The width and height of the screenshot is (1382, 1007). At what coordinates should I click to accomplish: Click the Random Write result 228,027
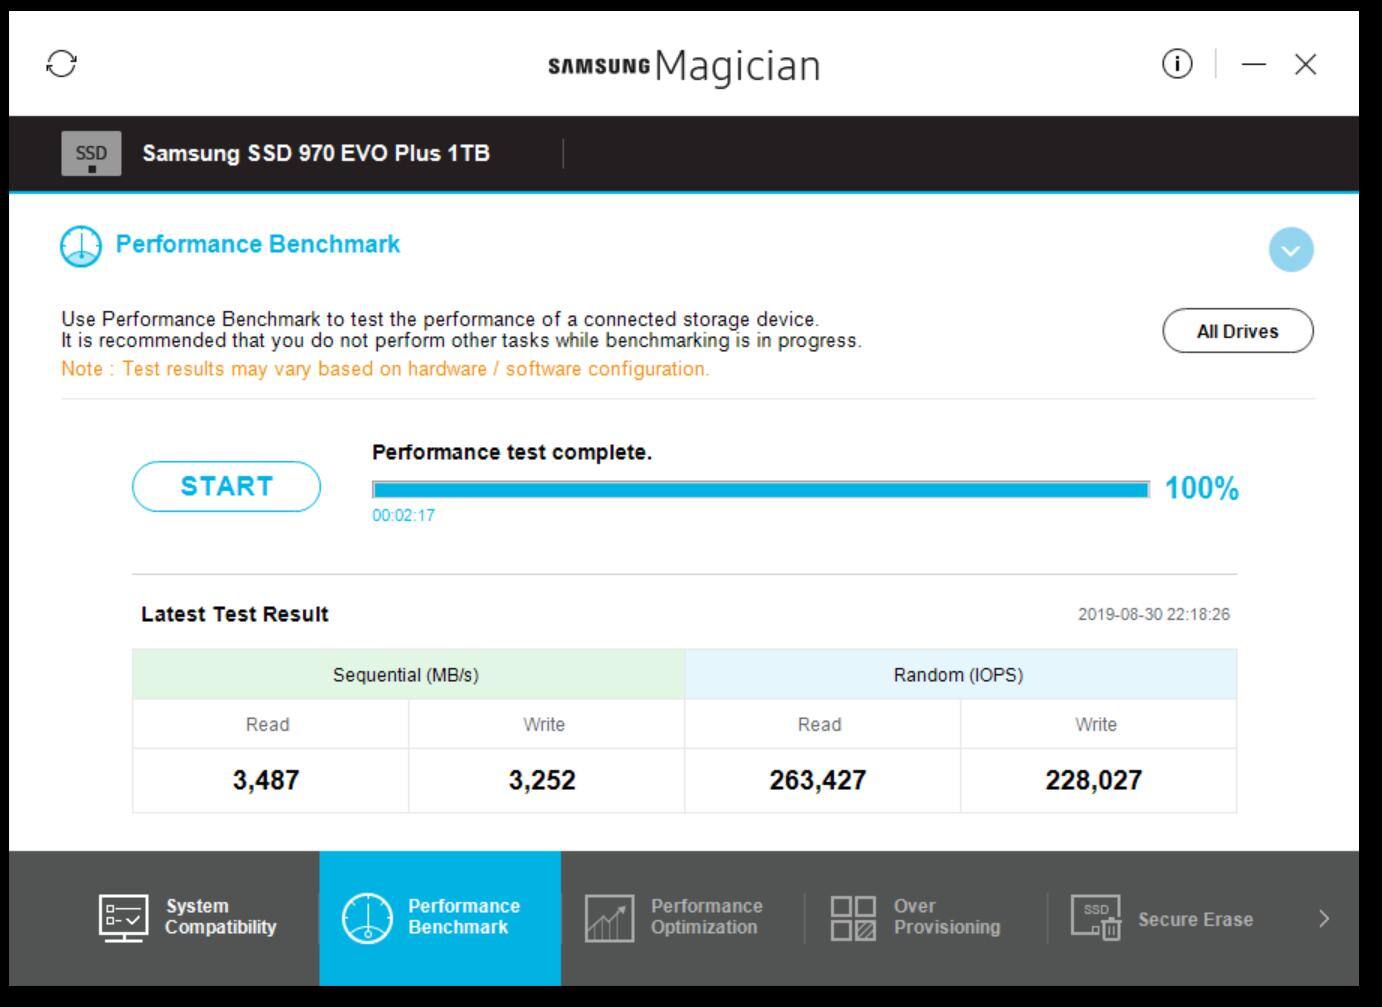point(1094,780)
